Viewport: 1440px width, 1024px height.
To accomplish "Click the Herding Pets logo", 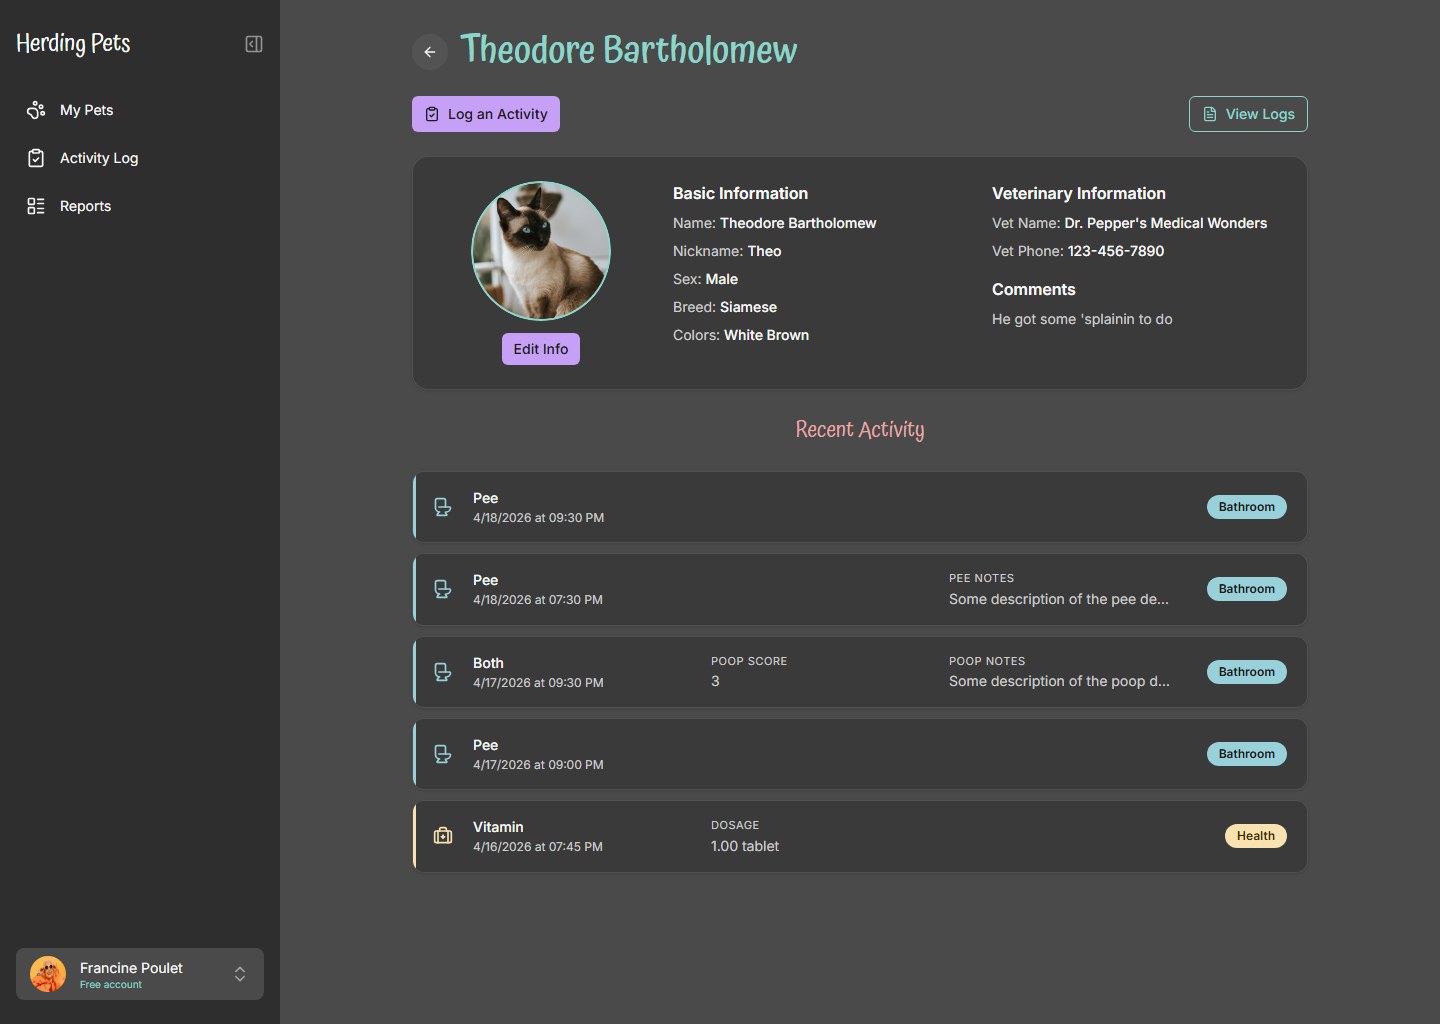I will coord(73,43).
